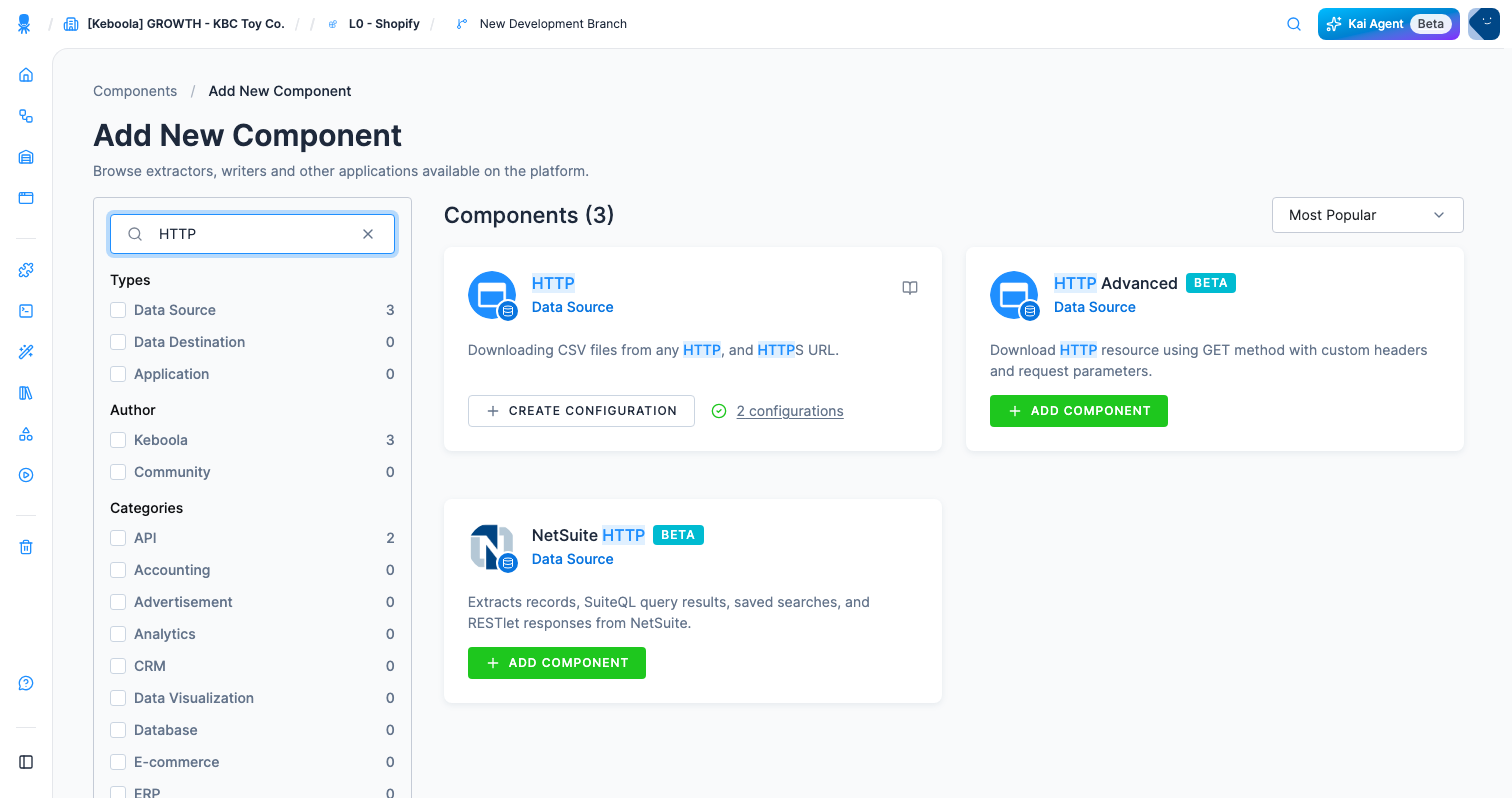Viewport: 1512px width, 798px height.
Task: Click Data Source label under NetSuite HTTP
Action: pos(573,559)
